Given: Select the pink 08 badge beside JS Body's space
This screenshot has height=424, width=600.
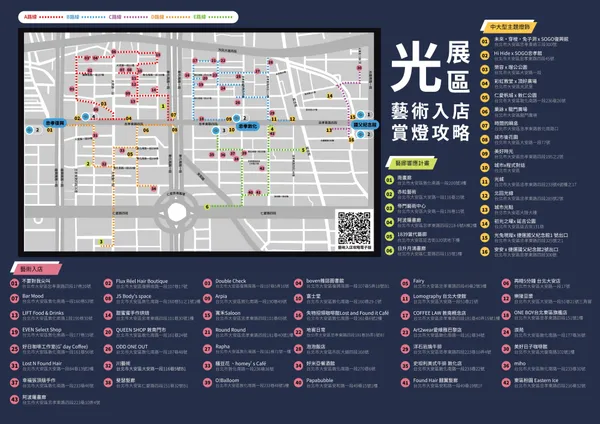Looking at the screenshot, I should [108, 298].
